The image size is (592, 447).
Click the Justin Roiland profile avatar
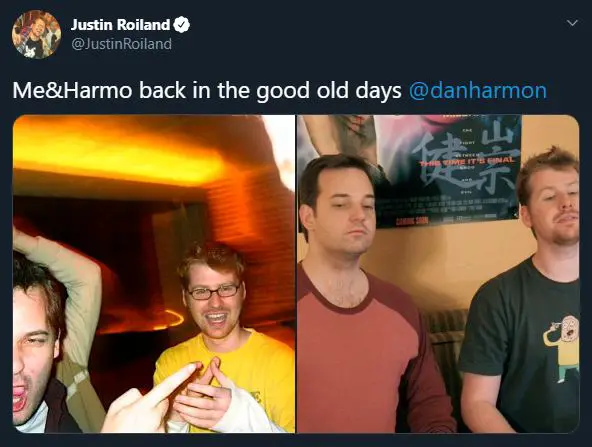pyautogui.click(x=36, y=34)
